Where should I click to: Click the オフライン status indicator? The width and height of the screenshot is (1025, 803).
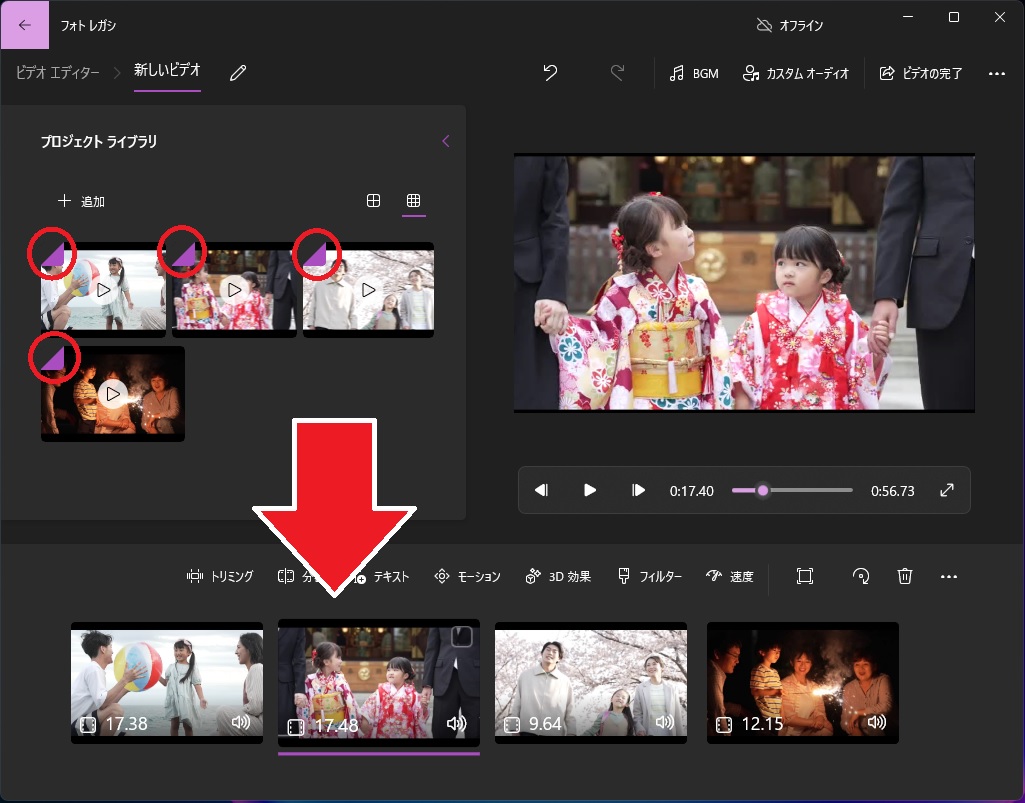[790, 26]
